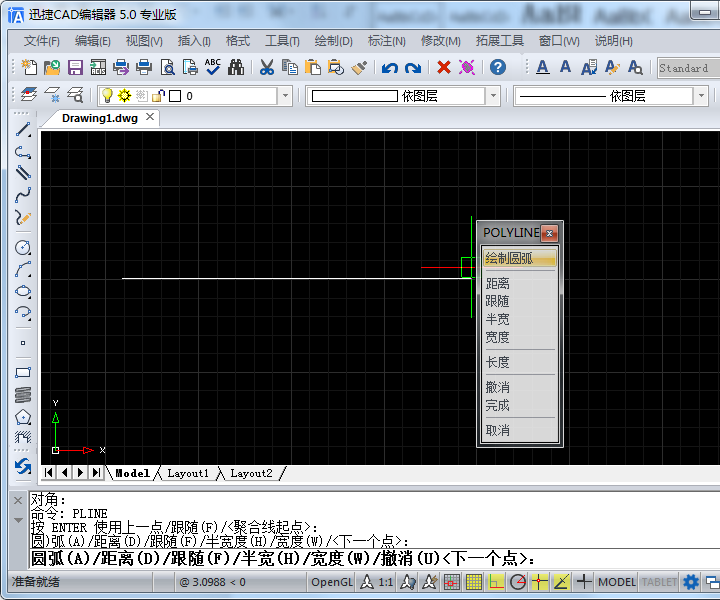
Task: Open settings gear in status bar
Action: click(x=691, y=582)
